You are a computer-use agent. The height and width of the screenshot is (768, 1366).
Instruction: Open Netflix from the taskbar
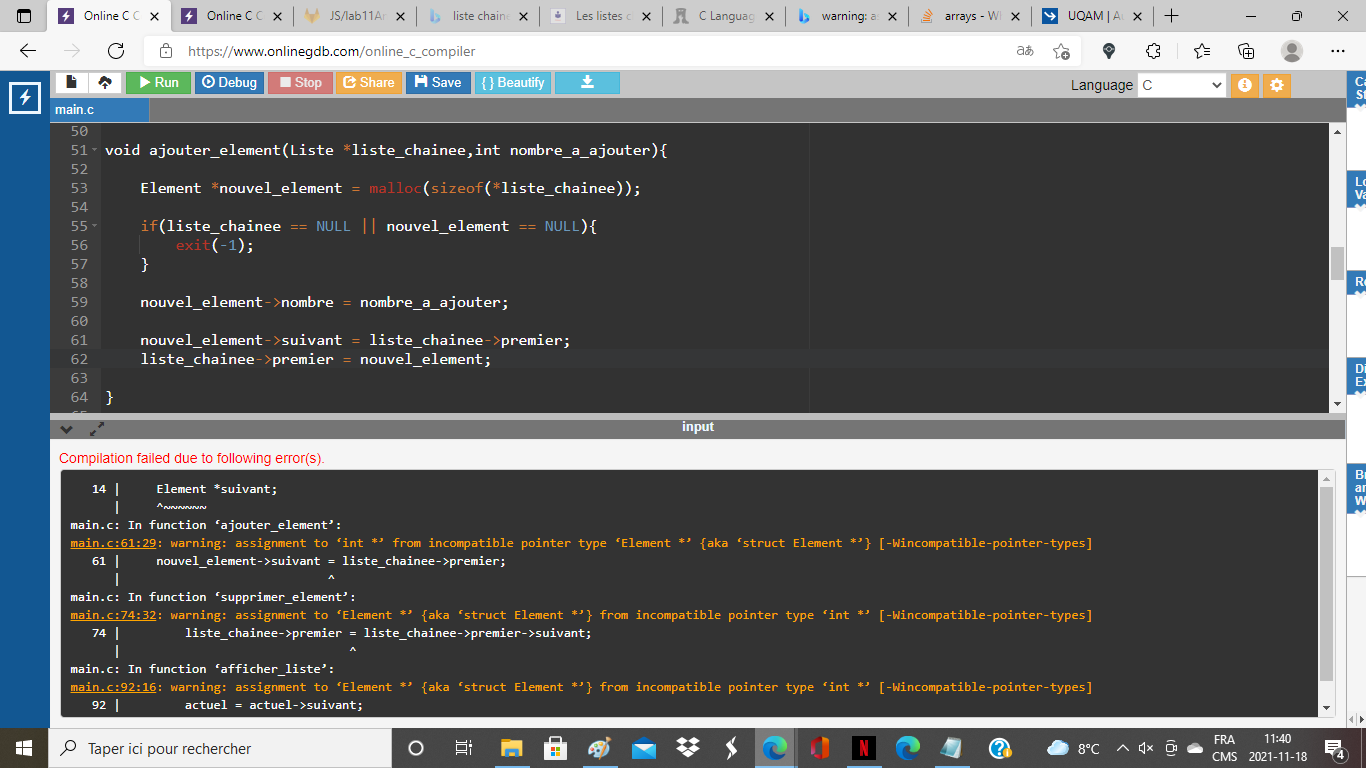pos(864,748)
